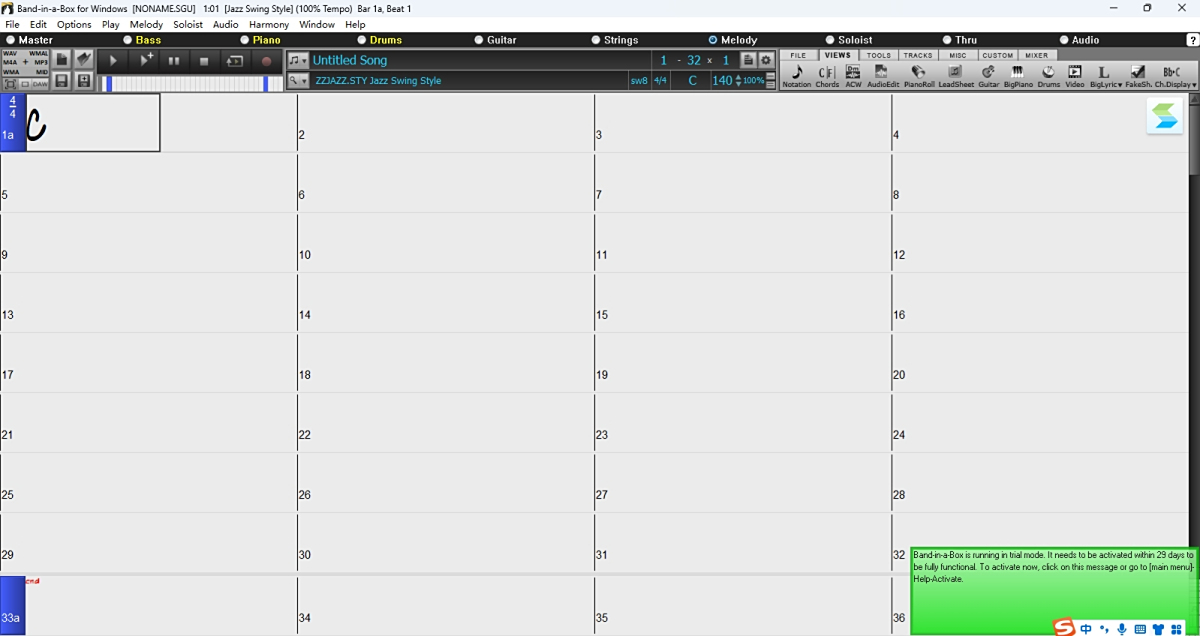Click the song settings gear icon
Viewport: 1200px width, 636px height.
[766, 61]
